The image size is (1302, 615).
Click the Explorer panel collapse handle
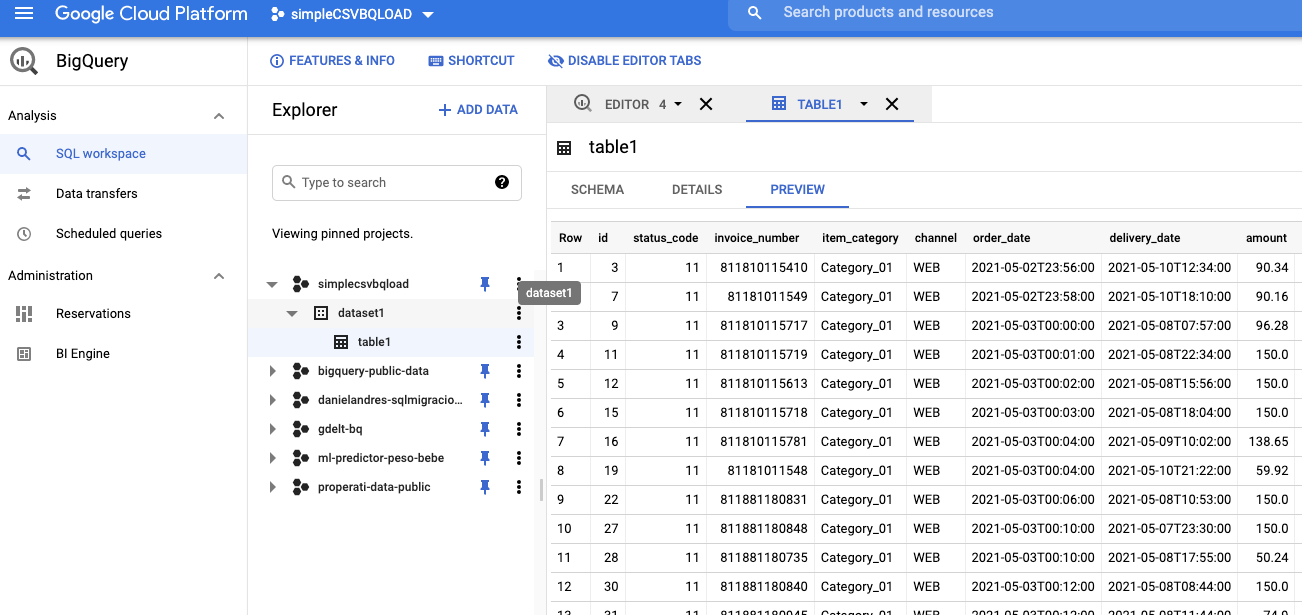tap(541, 490)
